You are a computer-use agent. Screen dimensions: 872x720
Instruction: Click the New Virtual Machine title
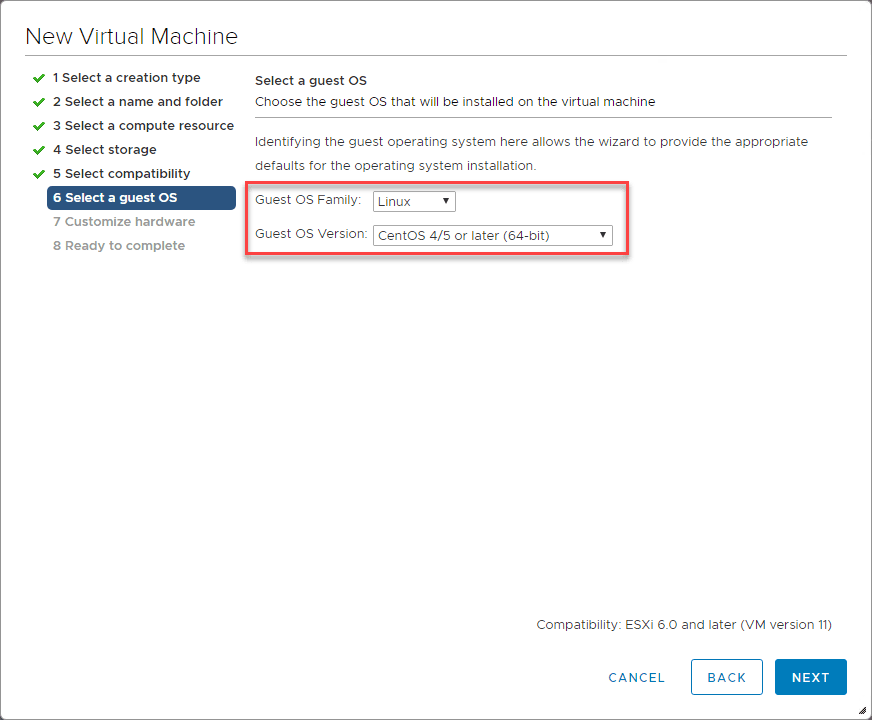tap(131, 37)
